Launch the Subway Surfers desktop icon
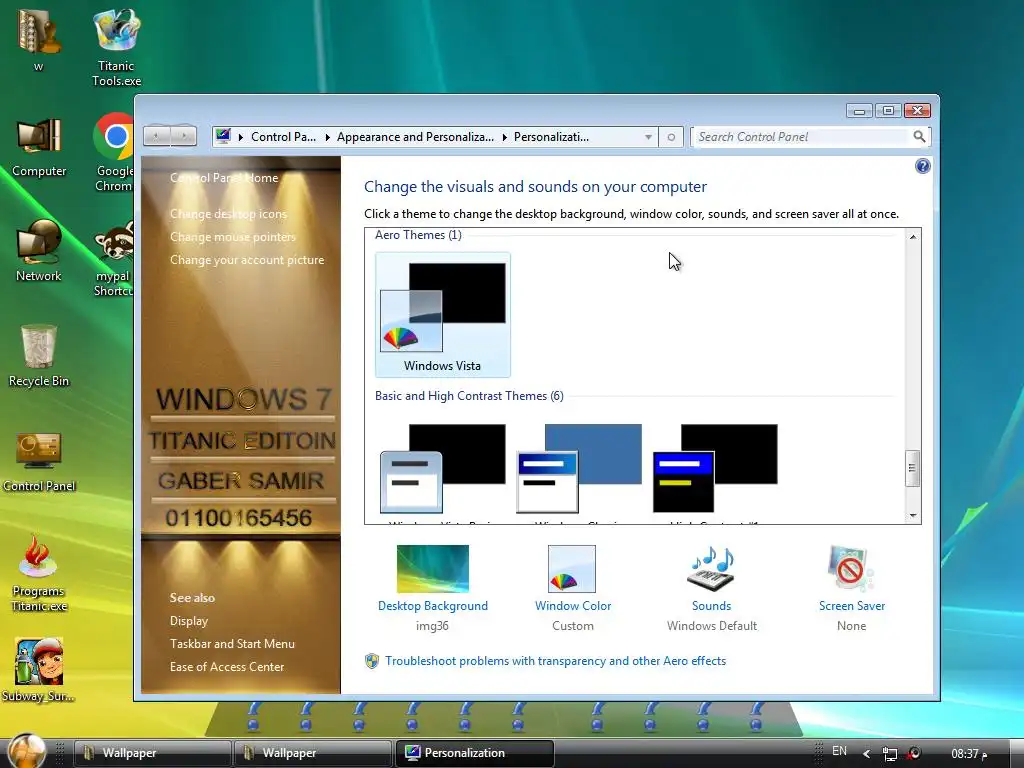The height and width of the screenshot is (768, 1024). coord(39,670)
